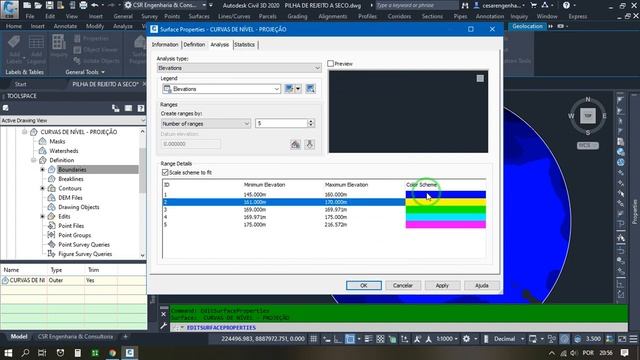Toggle drawing grid display in status bar
This screenshot has height=360, width=640.
pos(313,339)
